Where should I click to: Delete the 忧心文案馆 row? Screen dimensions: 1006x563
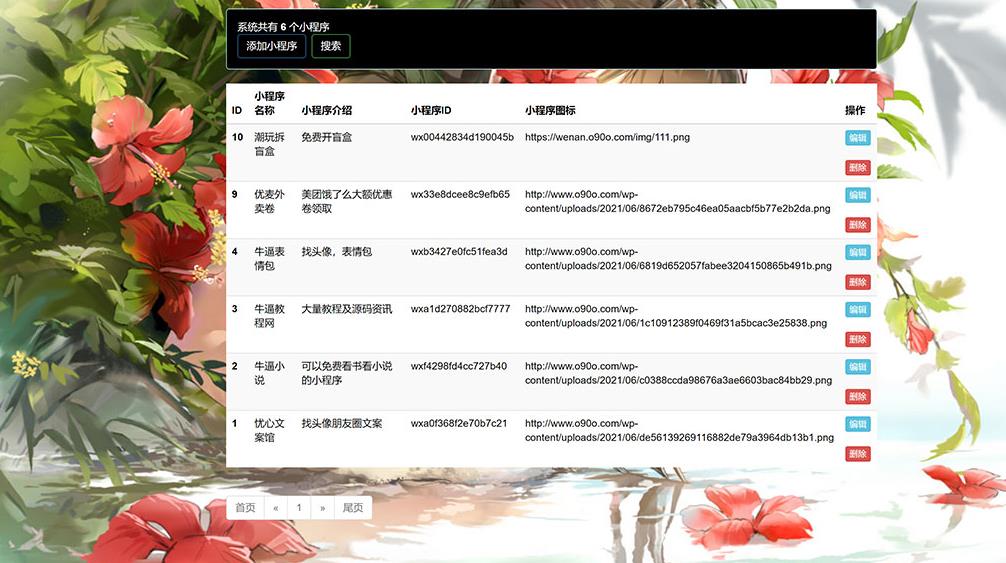tap(857, 453)
